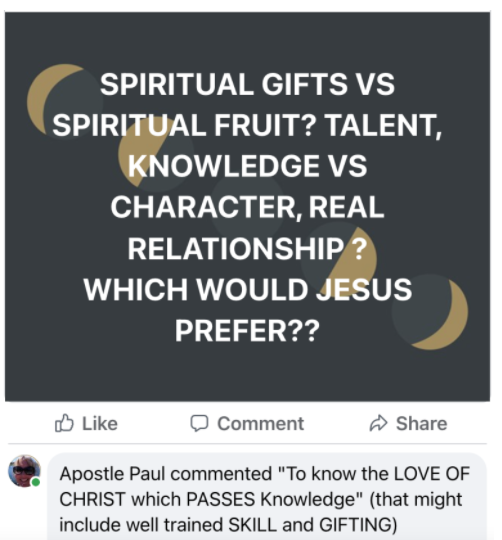
Task: Click the thumbs-up Like icon
Action: (64, 423)
